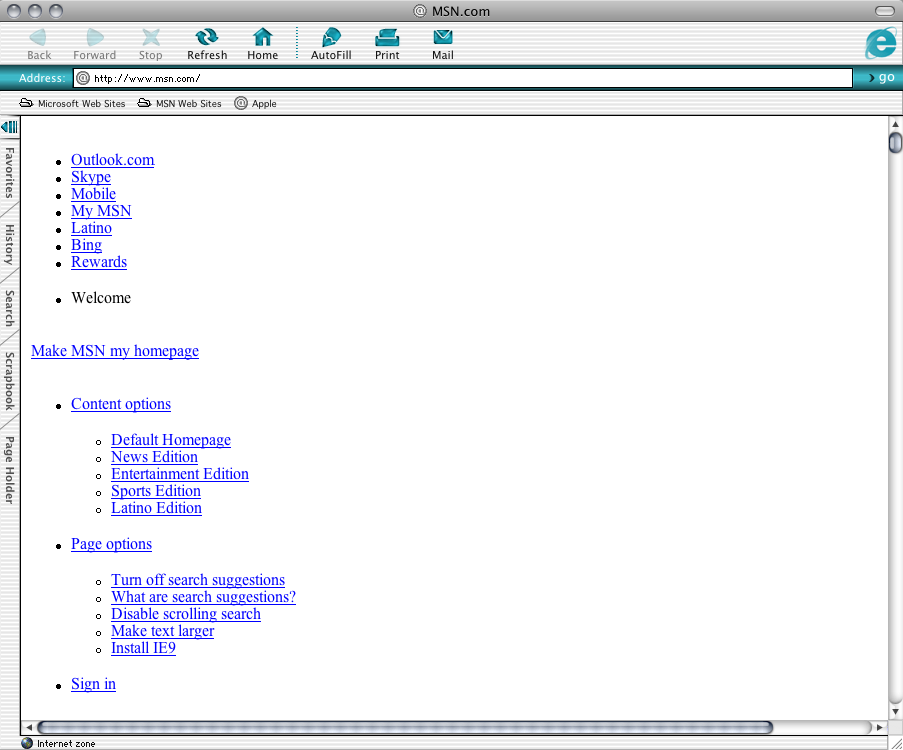Viewport: 903px width, 750px height.
Task: Click the vertical scrollbar up arrow
Action: pos(895,124)
